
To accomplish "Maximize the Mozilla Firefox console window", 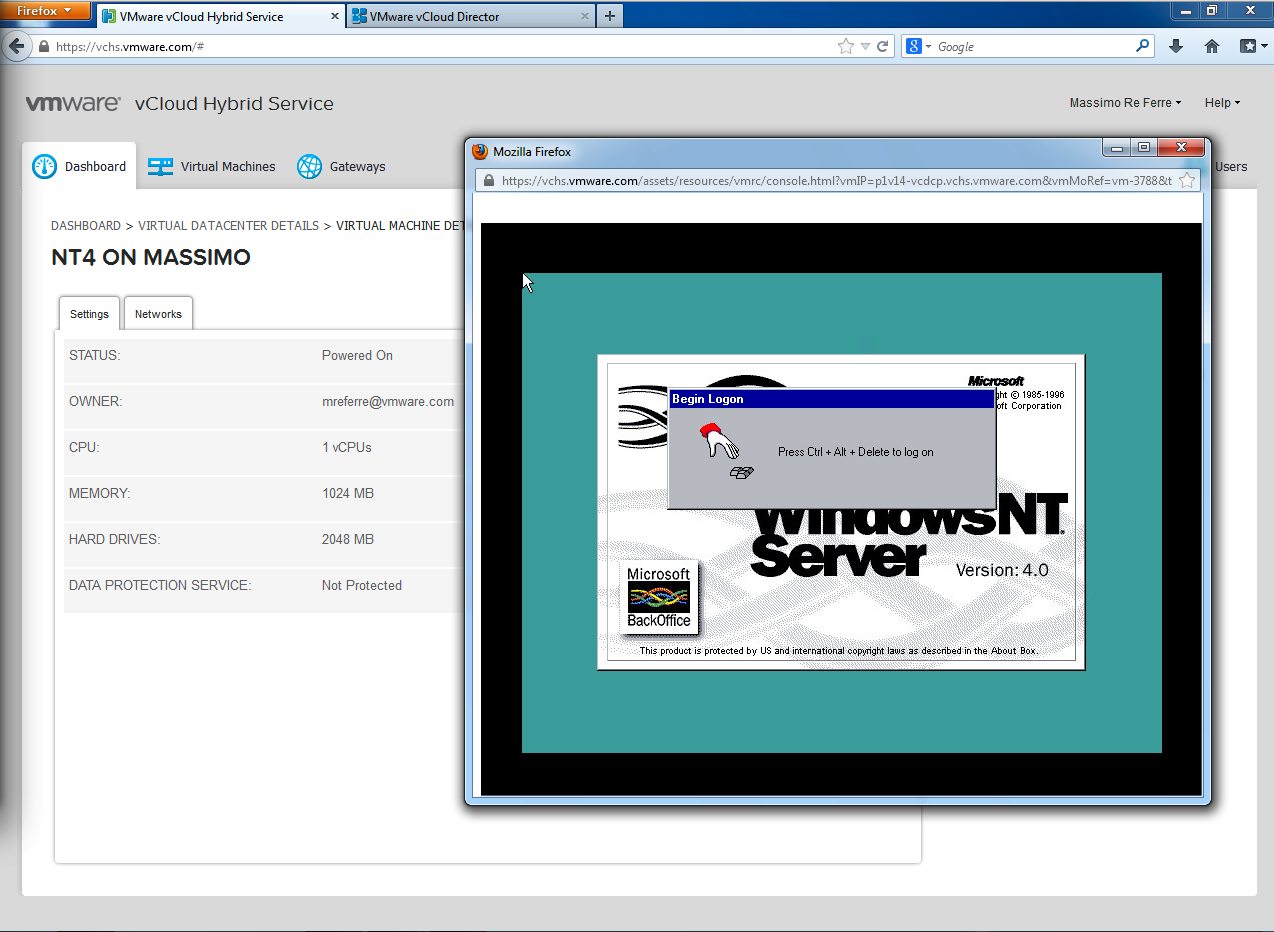I will 1143,148.
